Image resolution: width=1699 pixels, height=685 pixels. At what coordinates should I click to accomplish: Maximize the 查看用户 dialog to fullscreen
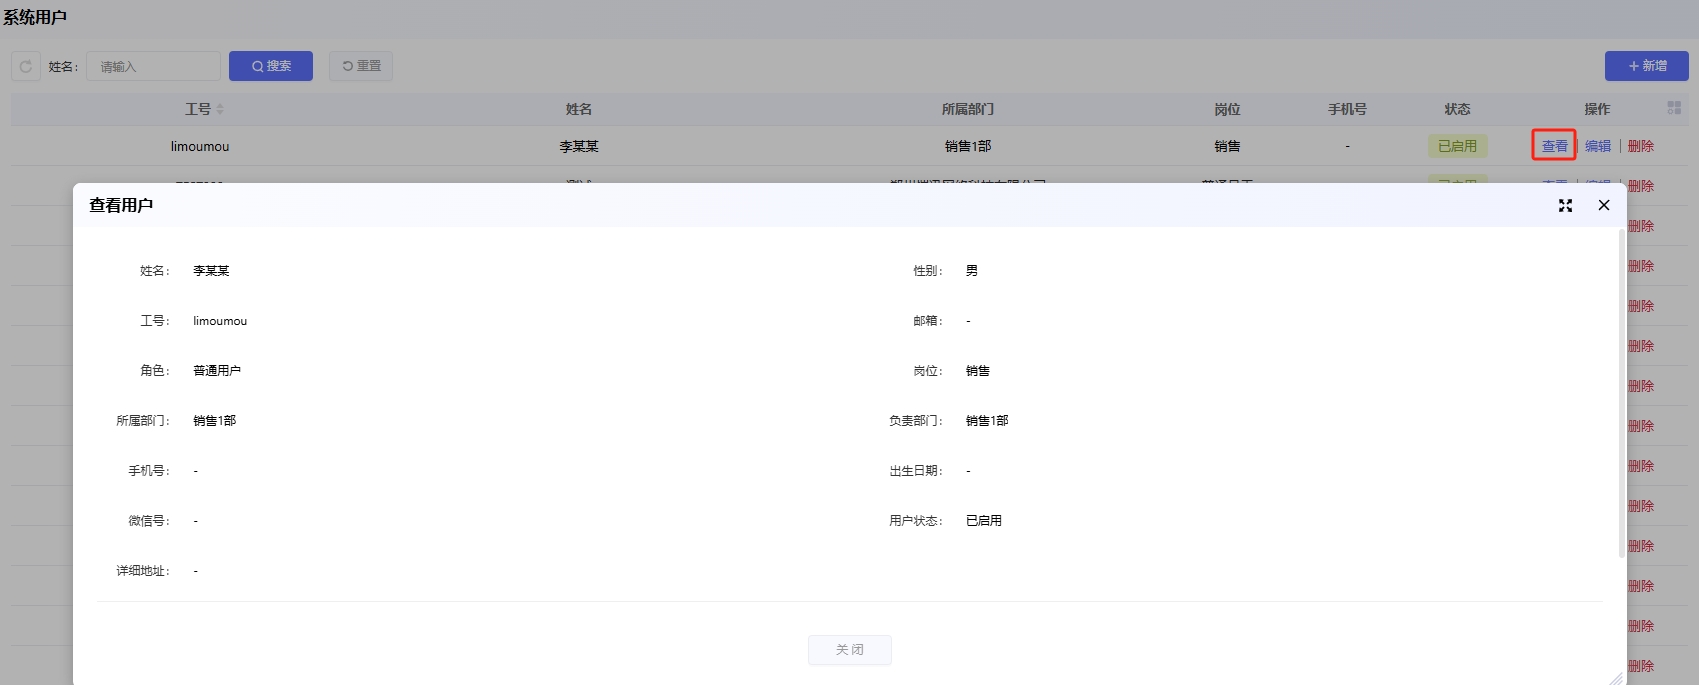tap(1565, 205)
